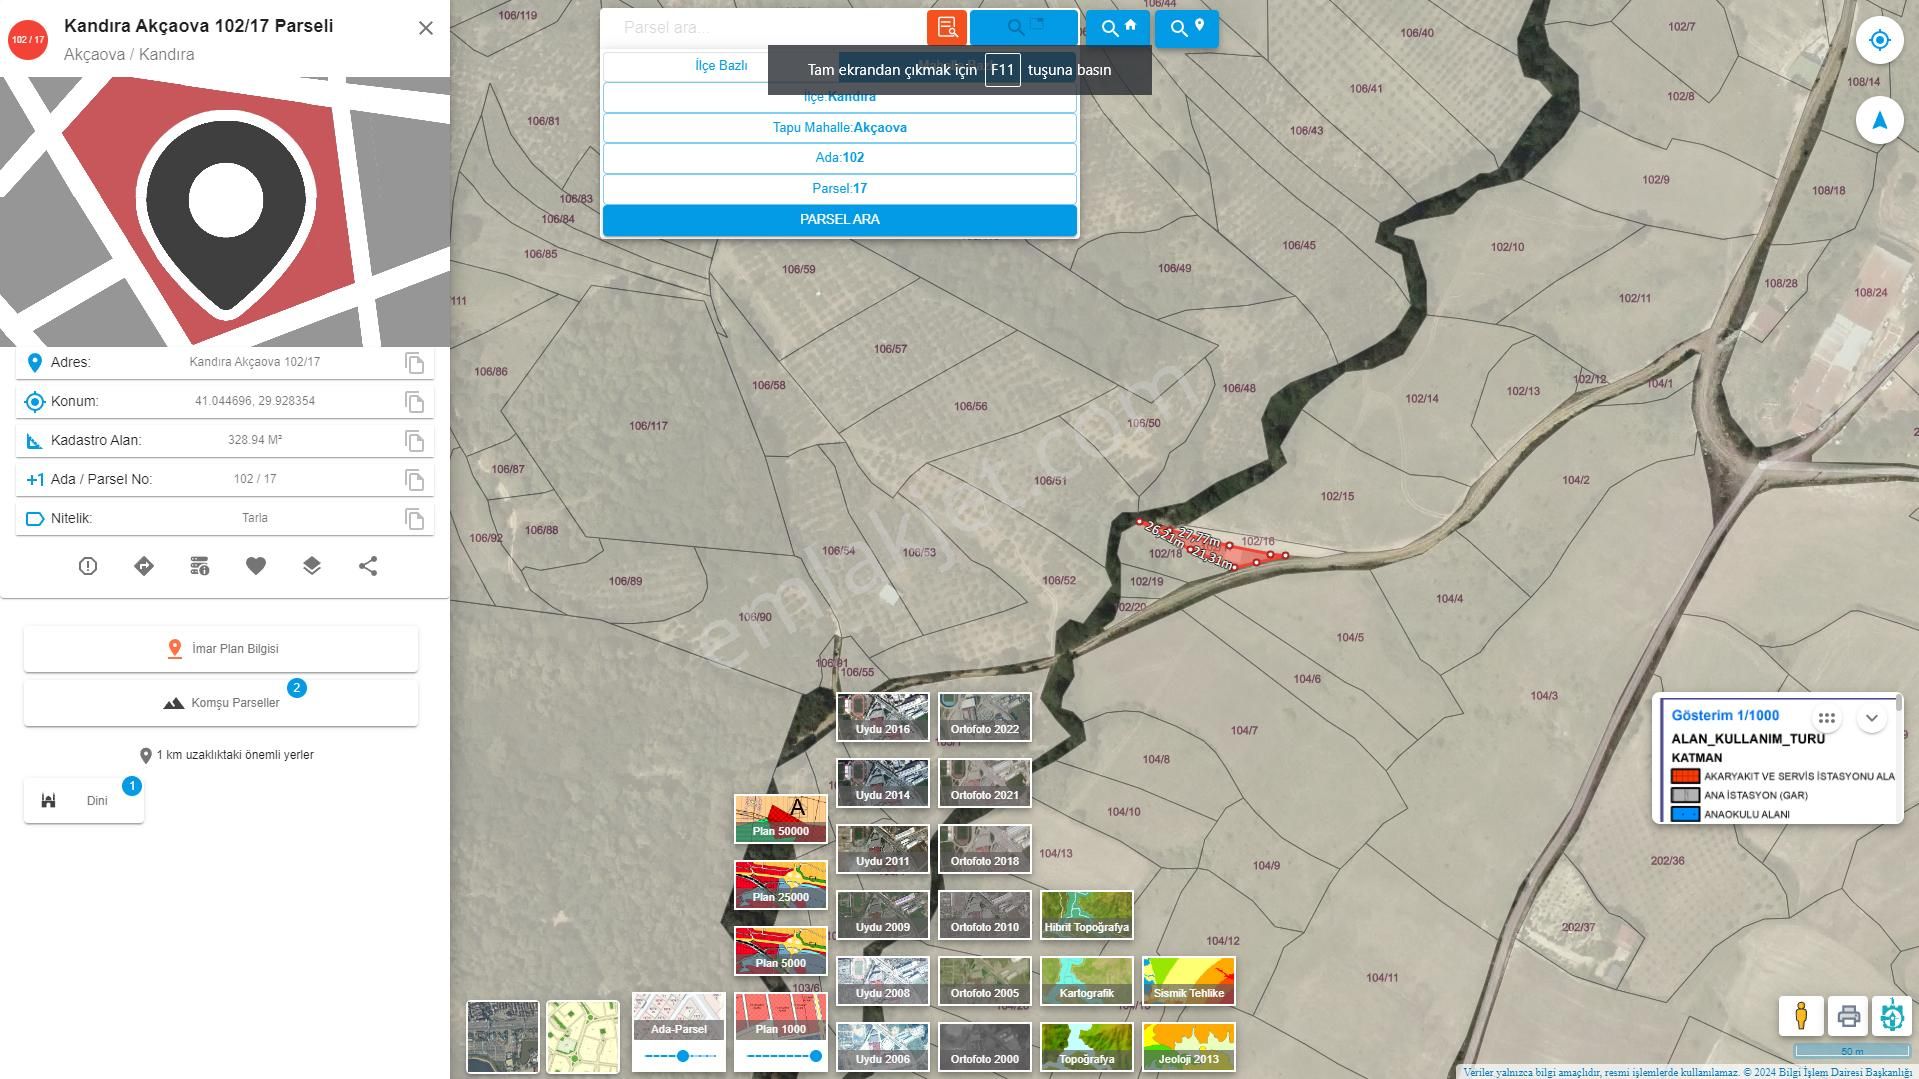This screenshot has width=1919, height=1079.
Task: Add parcel to favorites with heart icon
Action: pos(256,566)
